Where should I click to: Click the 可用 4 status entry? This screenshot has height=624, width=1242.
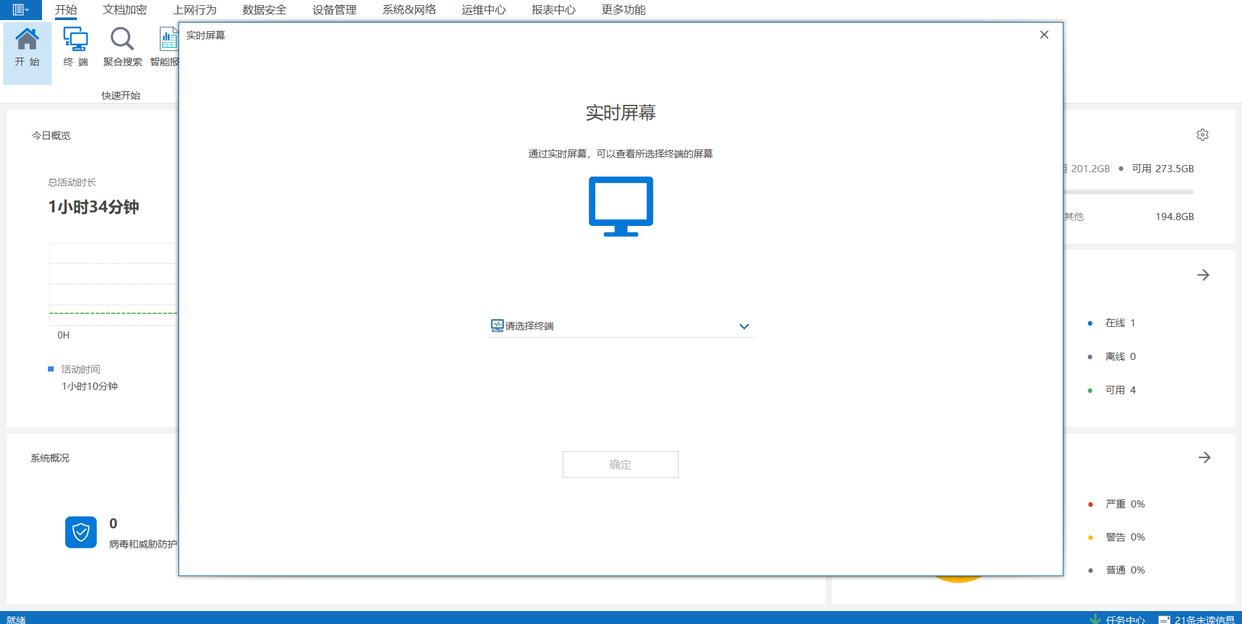click(1112, 390)
